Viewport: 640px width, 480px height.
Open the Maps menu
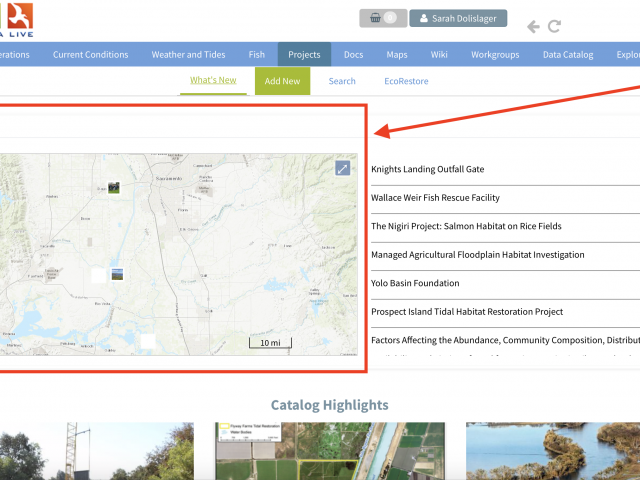click(x=397, y=54)
